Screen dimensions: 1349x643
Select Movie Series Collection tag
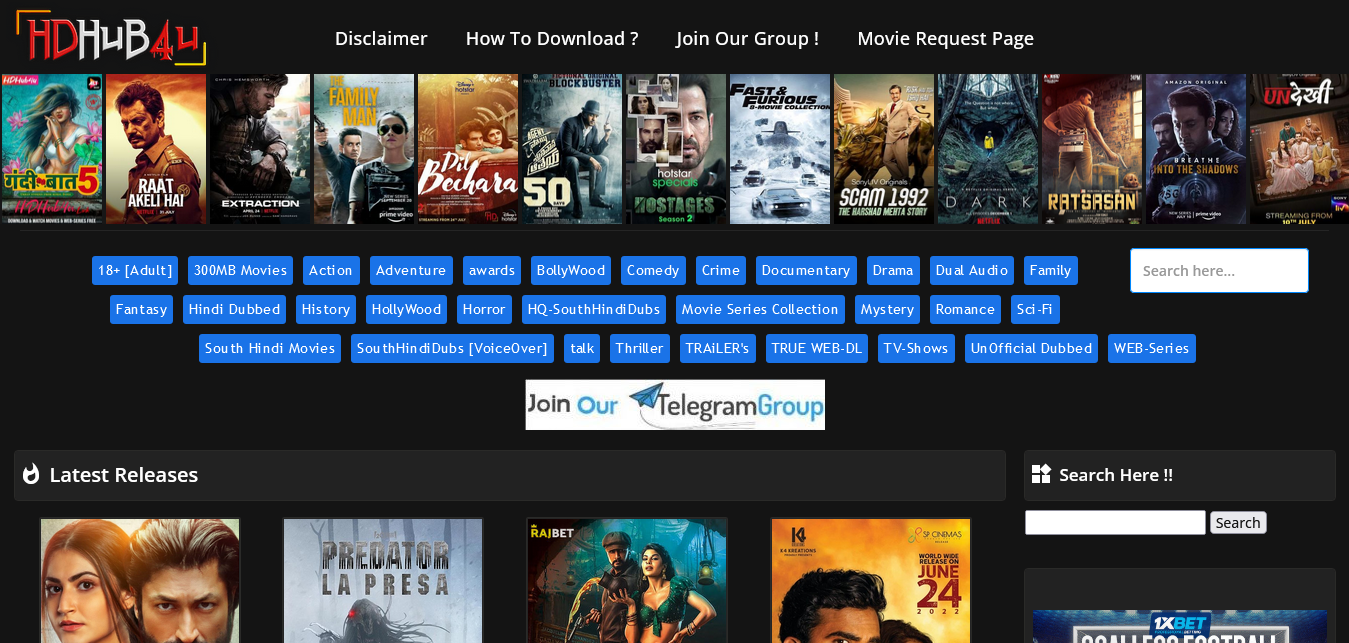(760, 309)
